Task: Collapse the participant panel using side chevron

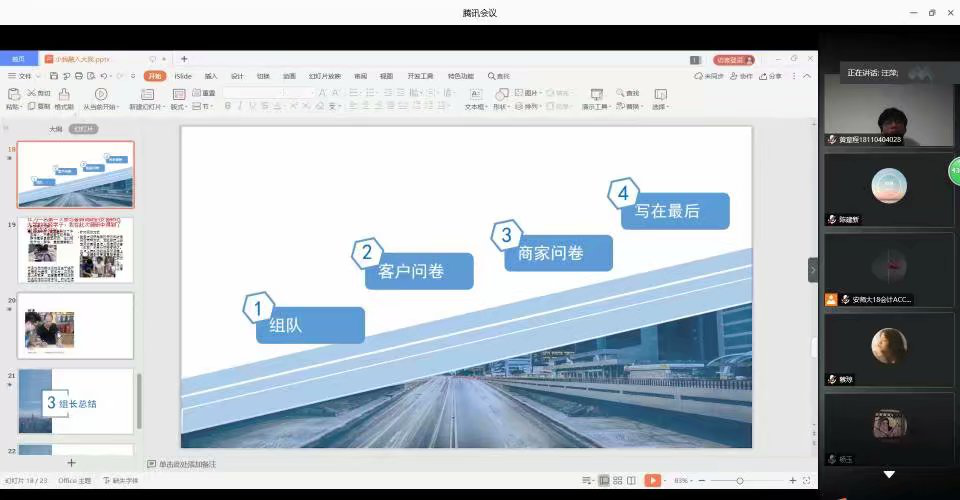Action: pyautogui.click(x=812, y=270)
